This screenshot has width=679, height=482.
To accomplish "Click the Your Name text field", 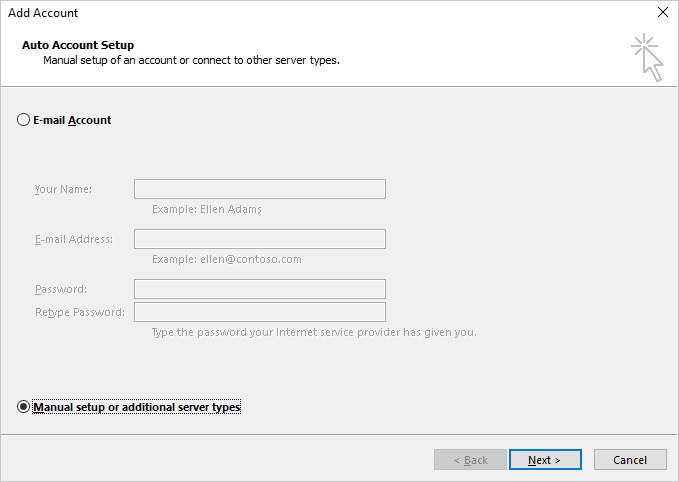I will point(260,189).
